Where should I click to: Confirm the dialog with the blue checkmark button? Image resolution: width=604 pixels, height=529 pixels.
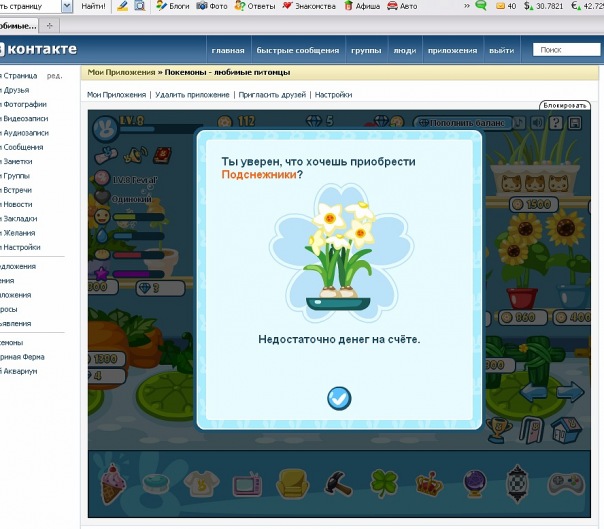tap(340, 398)
